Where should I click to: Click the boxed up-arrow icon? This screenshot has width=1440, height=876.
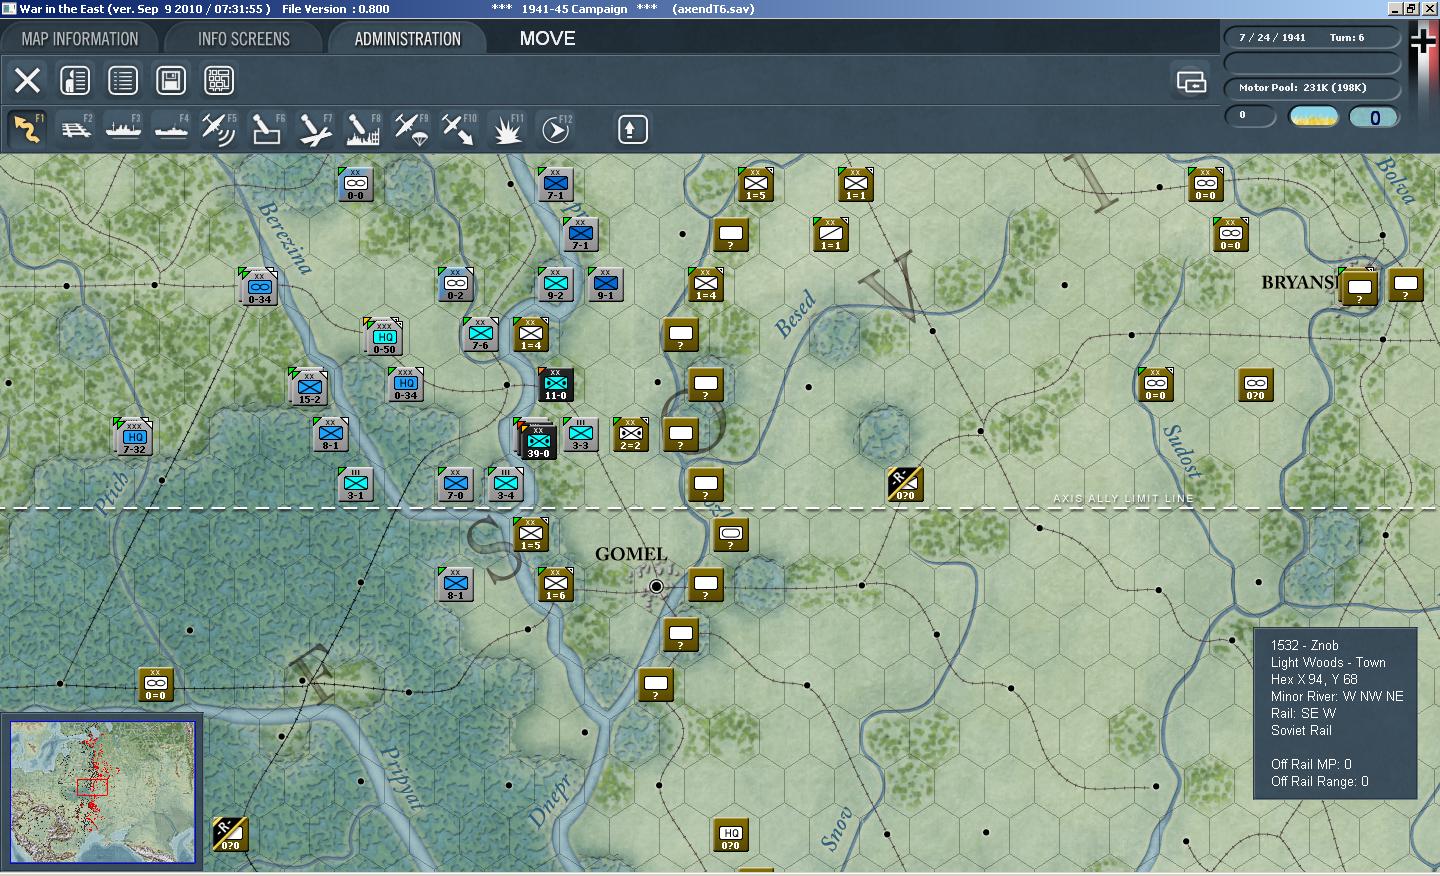point(632,129)
